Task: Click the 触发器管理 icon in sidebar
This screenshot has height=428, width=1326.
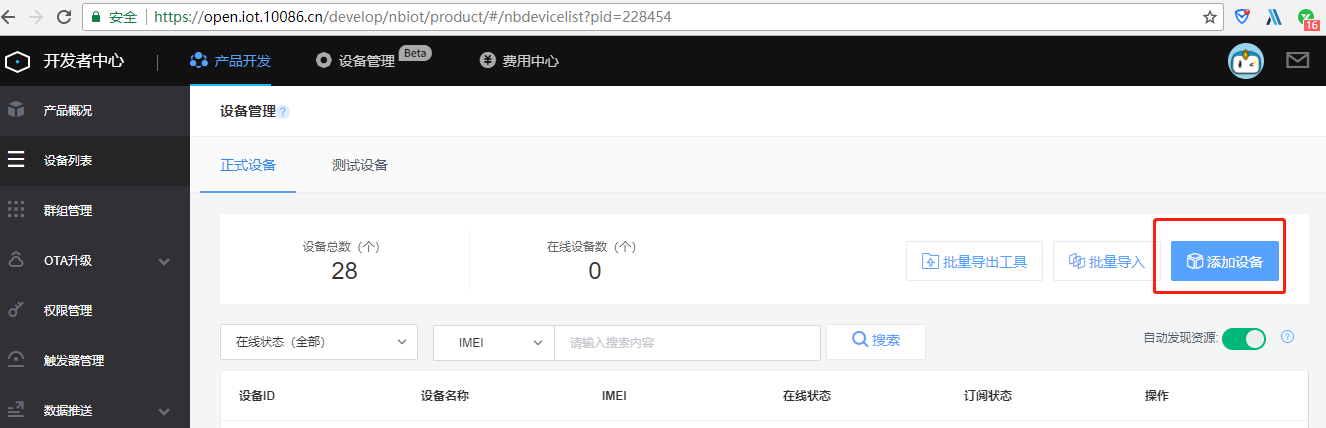Action: (16, 360)
